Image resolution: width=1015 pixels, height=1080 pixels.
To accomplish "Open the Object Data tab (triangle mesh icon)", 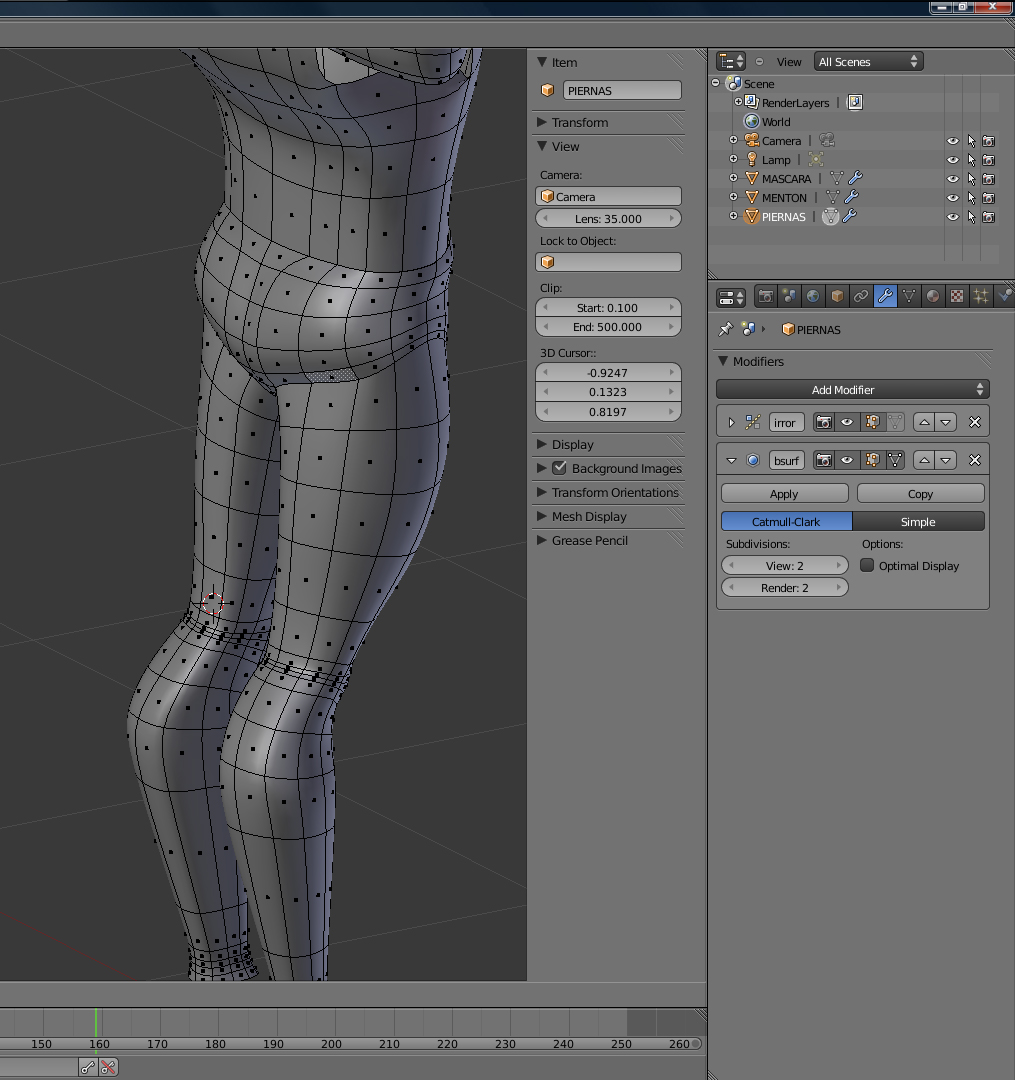I will point(909,297).
